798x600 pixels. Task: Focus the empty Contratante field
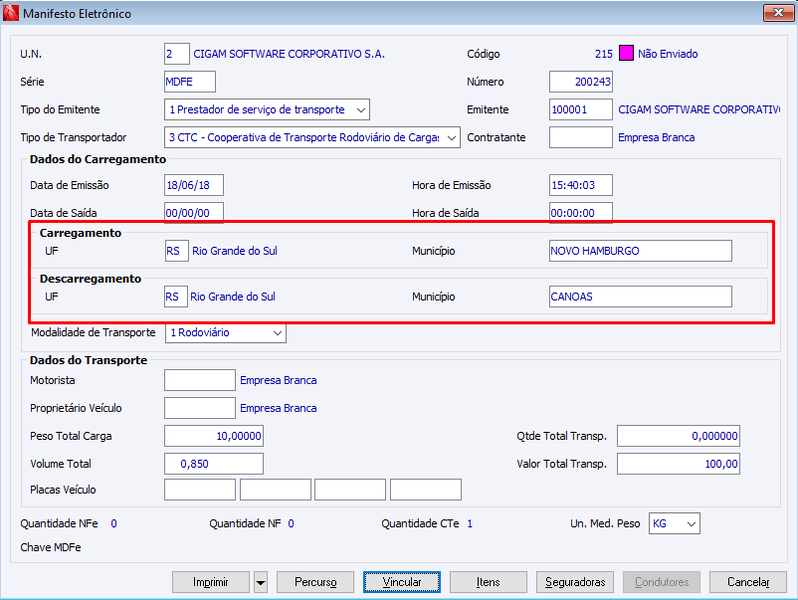pyautogui.click(x=581, y=137)
